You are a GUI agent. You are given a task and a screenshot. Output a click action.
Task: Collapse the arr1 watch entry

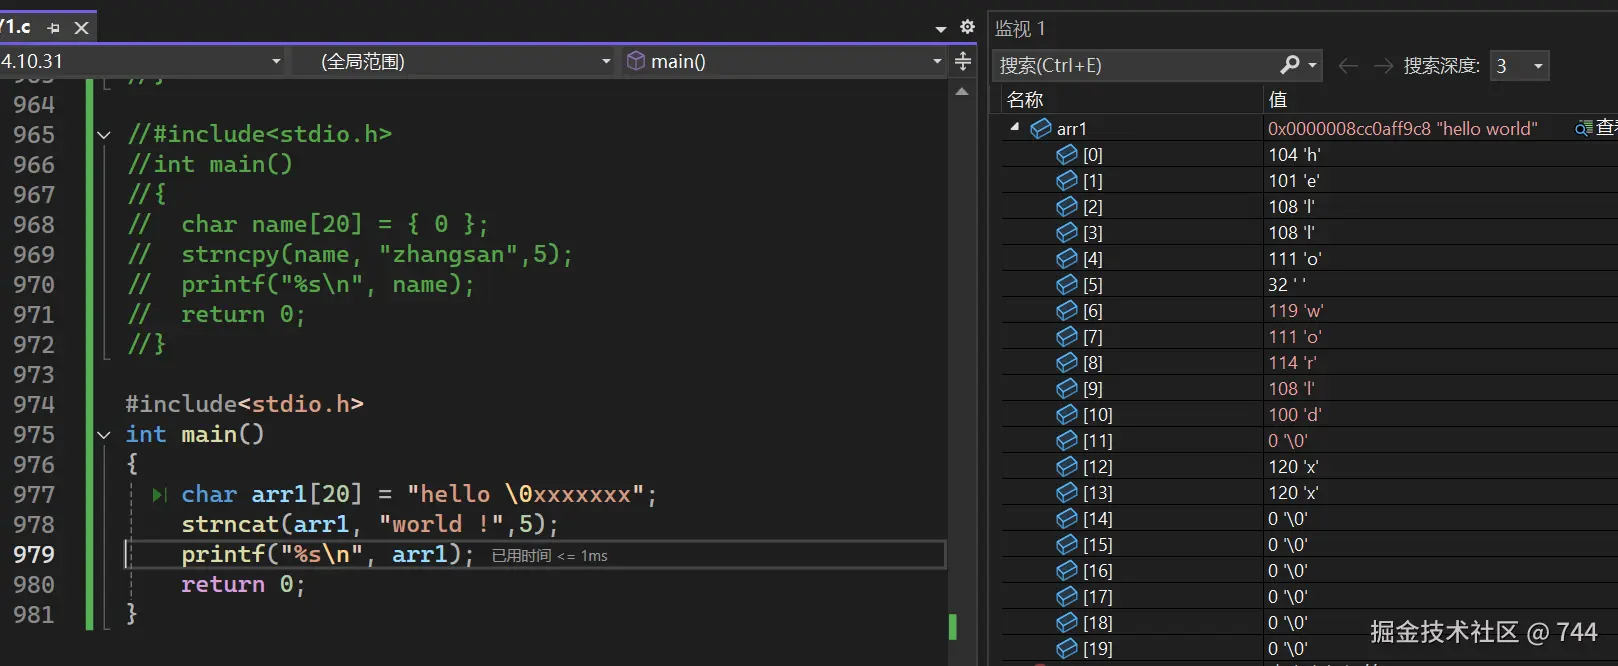click(x=1015, y=127)
